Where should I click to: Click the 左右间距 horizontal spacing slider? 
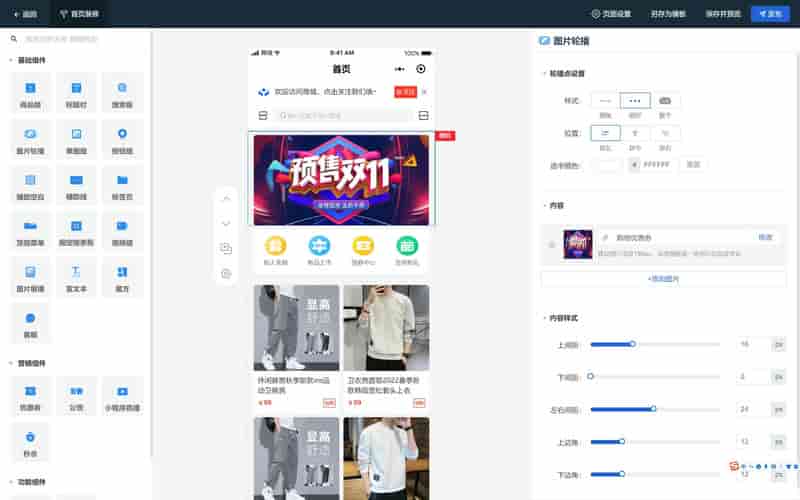click(655, 409)
